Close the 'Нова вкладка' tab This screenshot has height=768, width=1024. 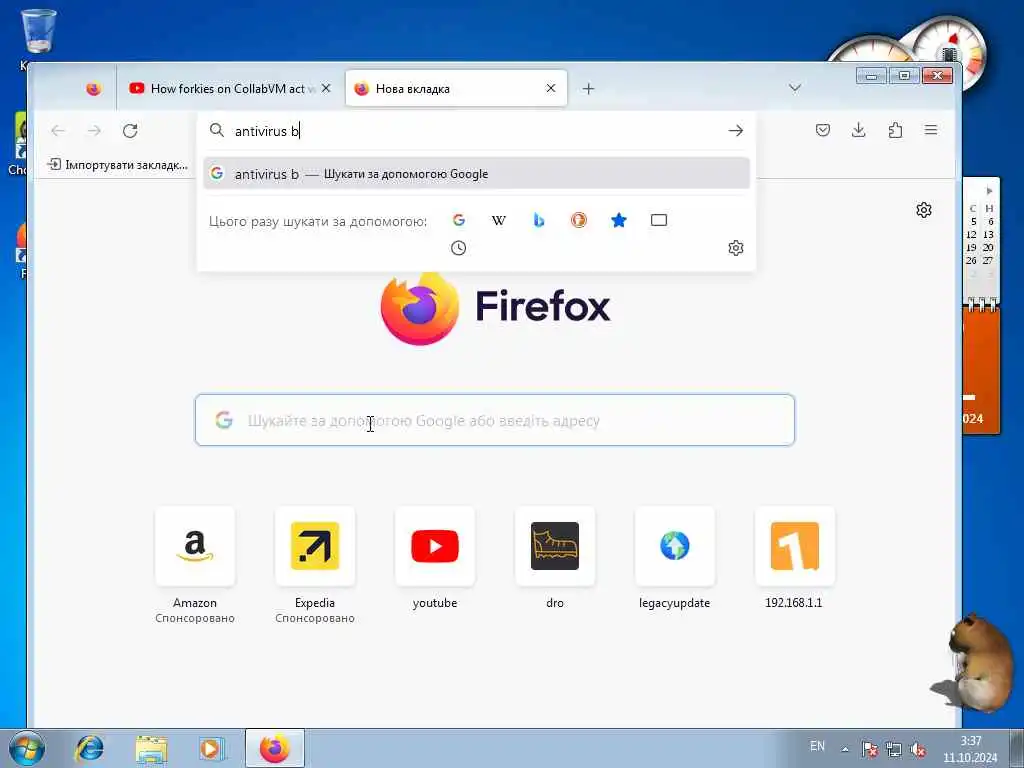[x=551, y=88]
